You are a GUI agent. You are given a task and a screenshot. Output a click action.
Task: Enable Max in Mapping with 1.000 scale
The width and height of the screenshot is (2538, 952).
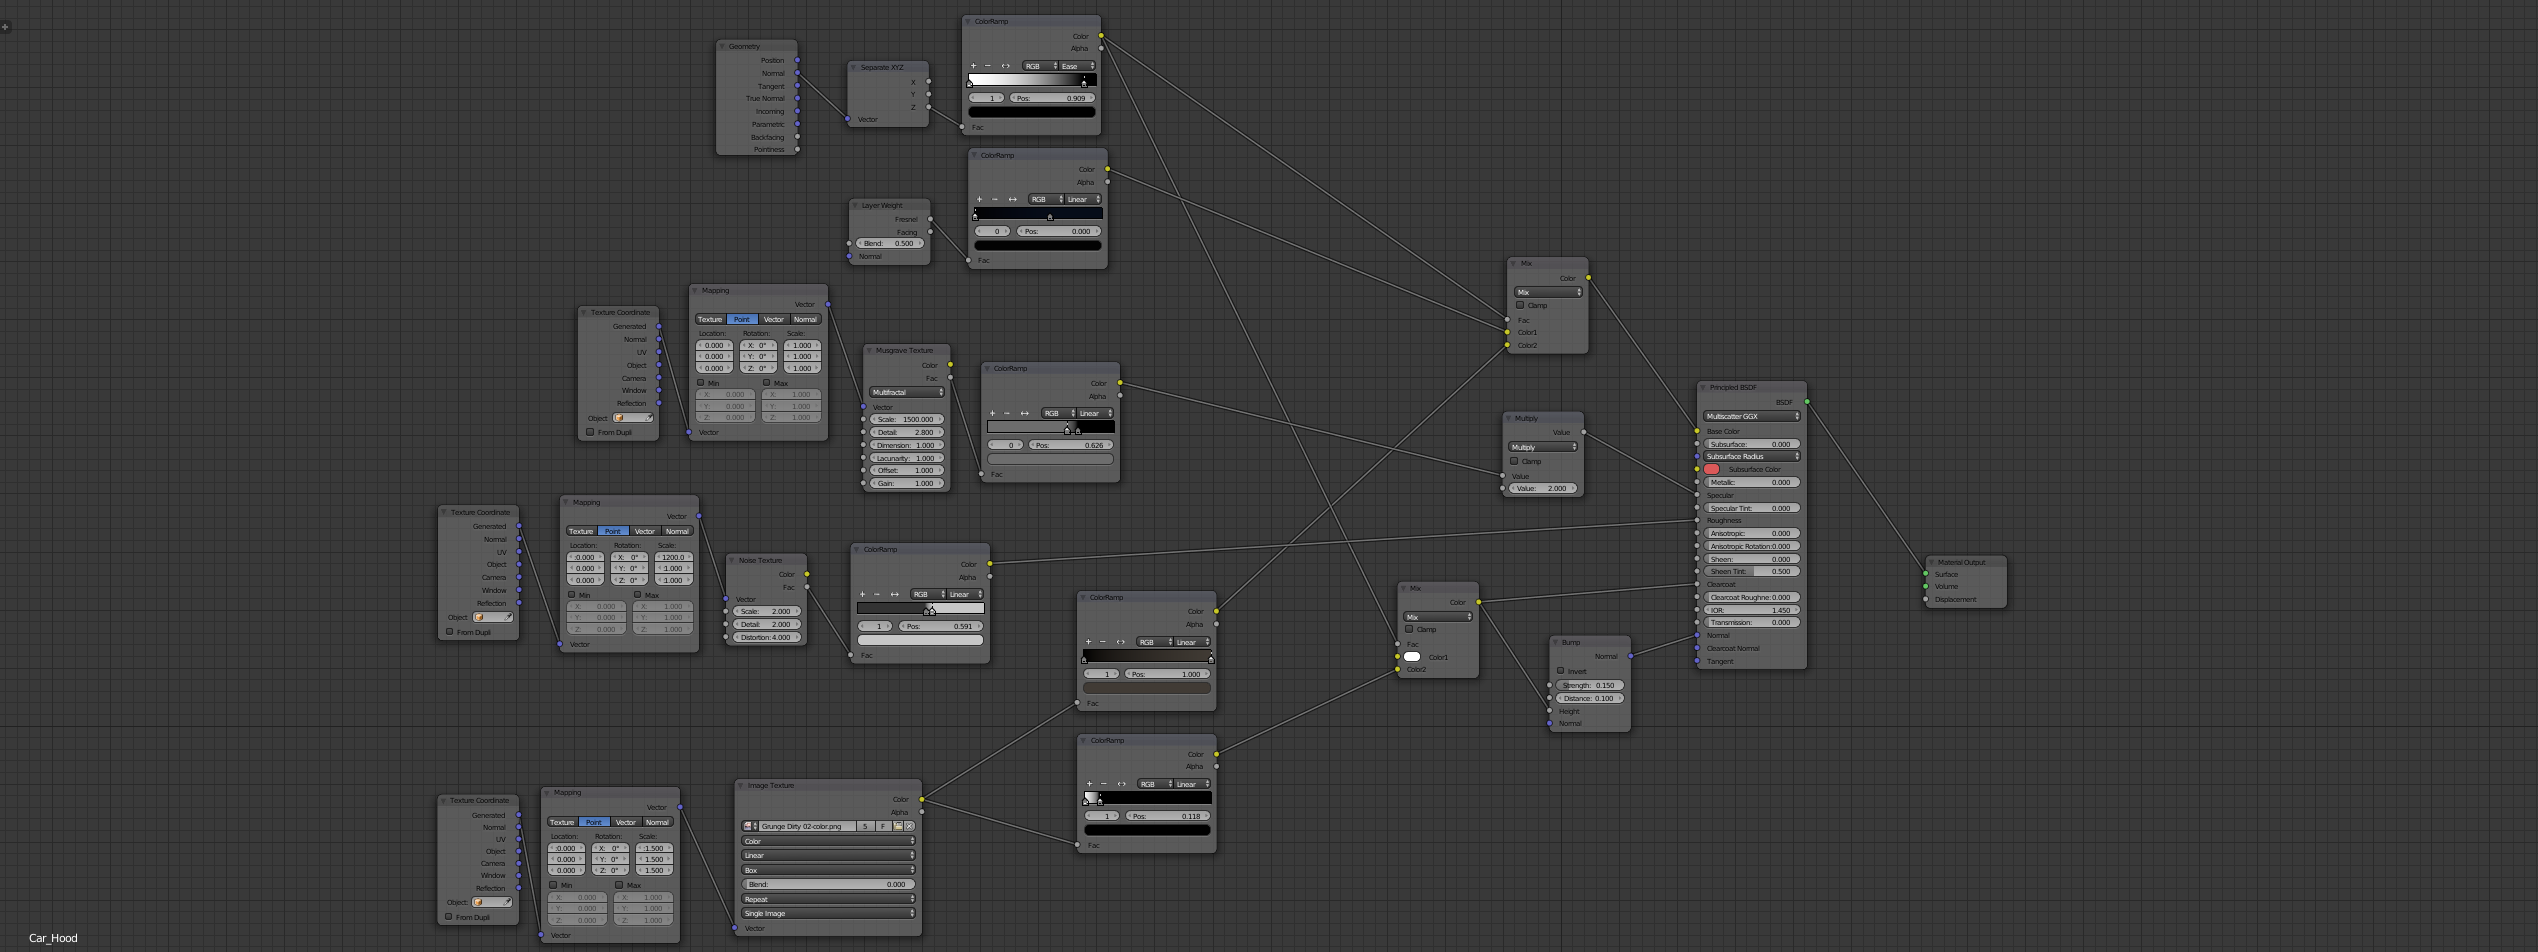tap(767, 383)
